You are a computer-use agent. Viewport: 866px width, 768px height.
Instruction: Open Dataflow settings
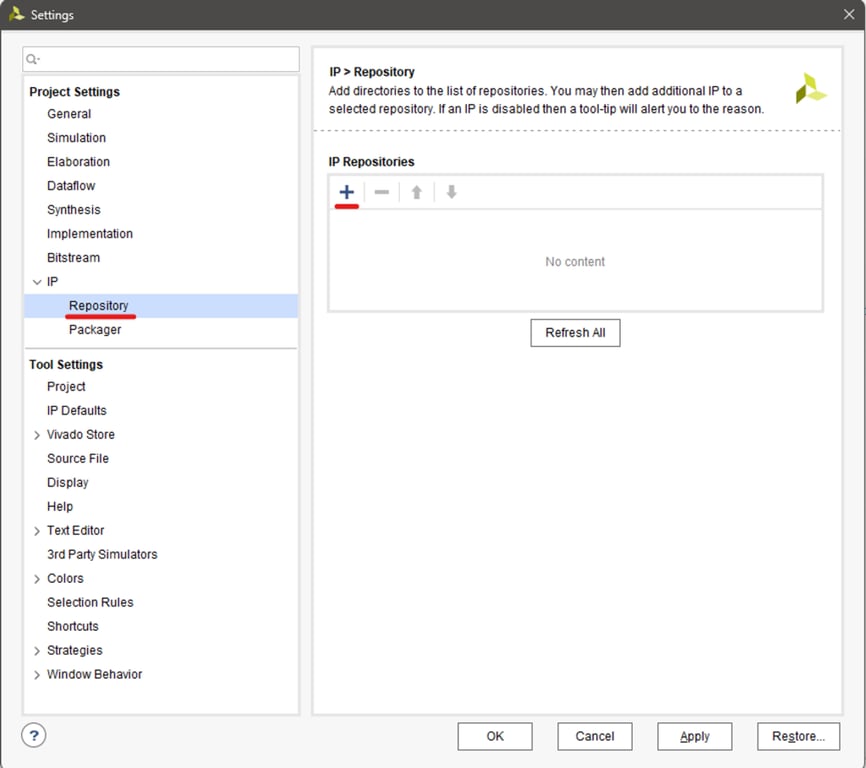point(71,186)
